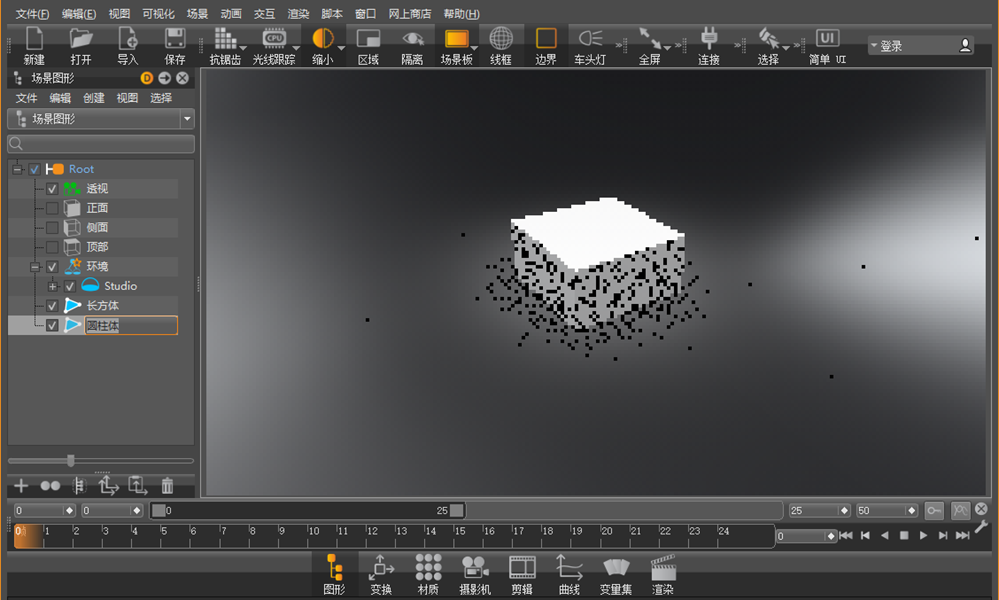Click the 导入 import icon
The height and width of the screenshot is (600, 999).
(x=127, y=39)
